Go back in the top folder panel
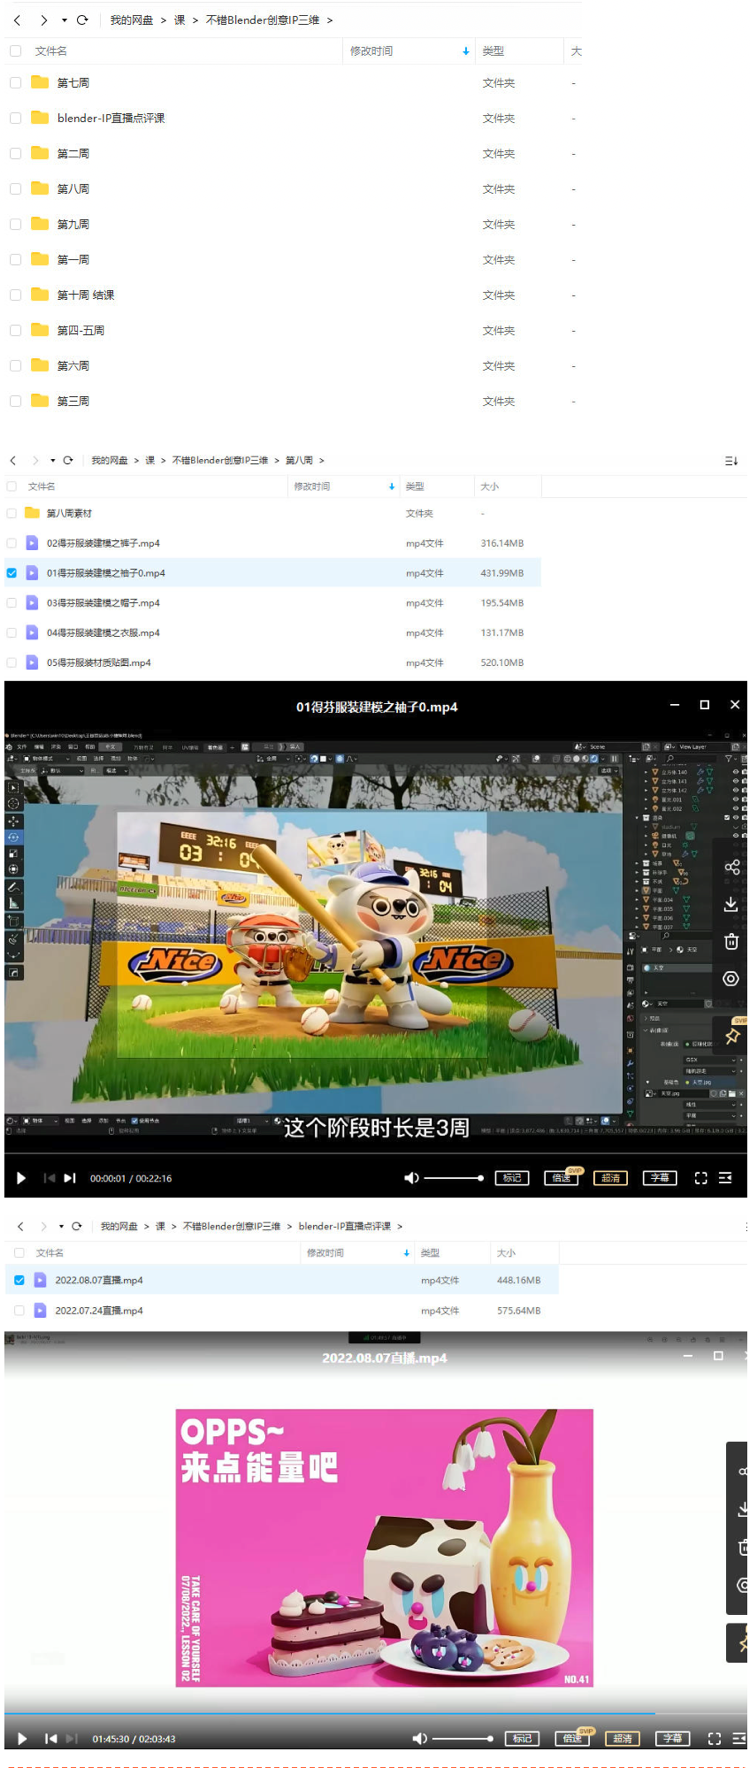Image resolution: width=750 pixels, height=1768 pixels. [17, 20]
